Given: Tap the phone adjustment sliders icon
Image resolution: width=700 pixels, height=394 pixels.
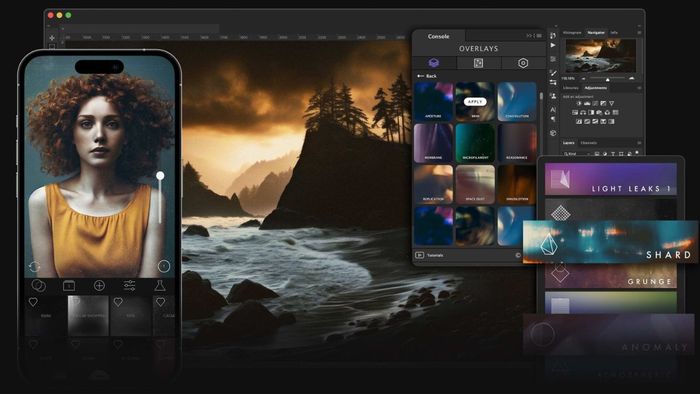Looking at the screenshot, I should [129, 286].
